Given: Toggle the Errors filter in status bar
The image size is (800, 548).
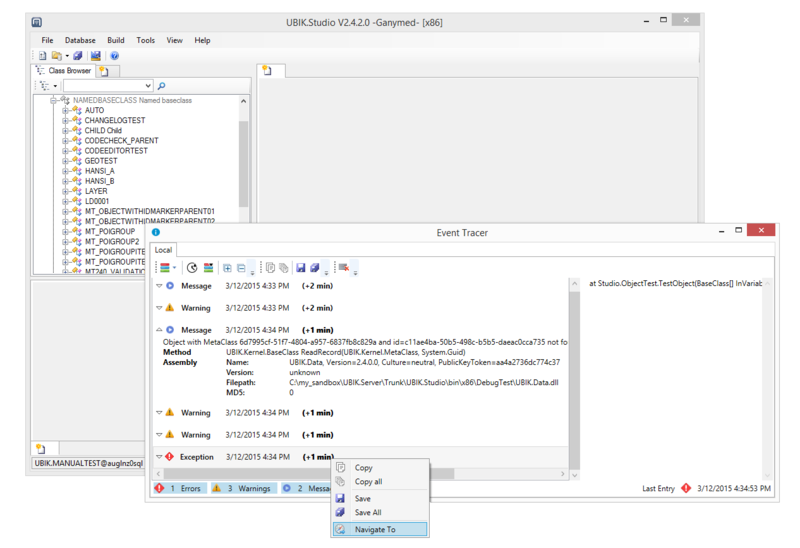Looking at the screenshot, I should [x=180, y=489].
